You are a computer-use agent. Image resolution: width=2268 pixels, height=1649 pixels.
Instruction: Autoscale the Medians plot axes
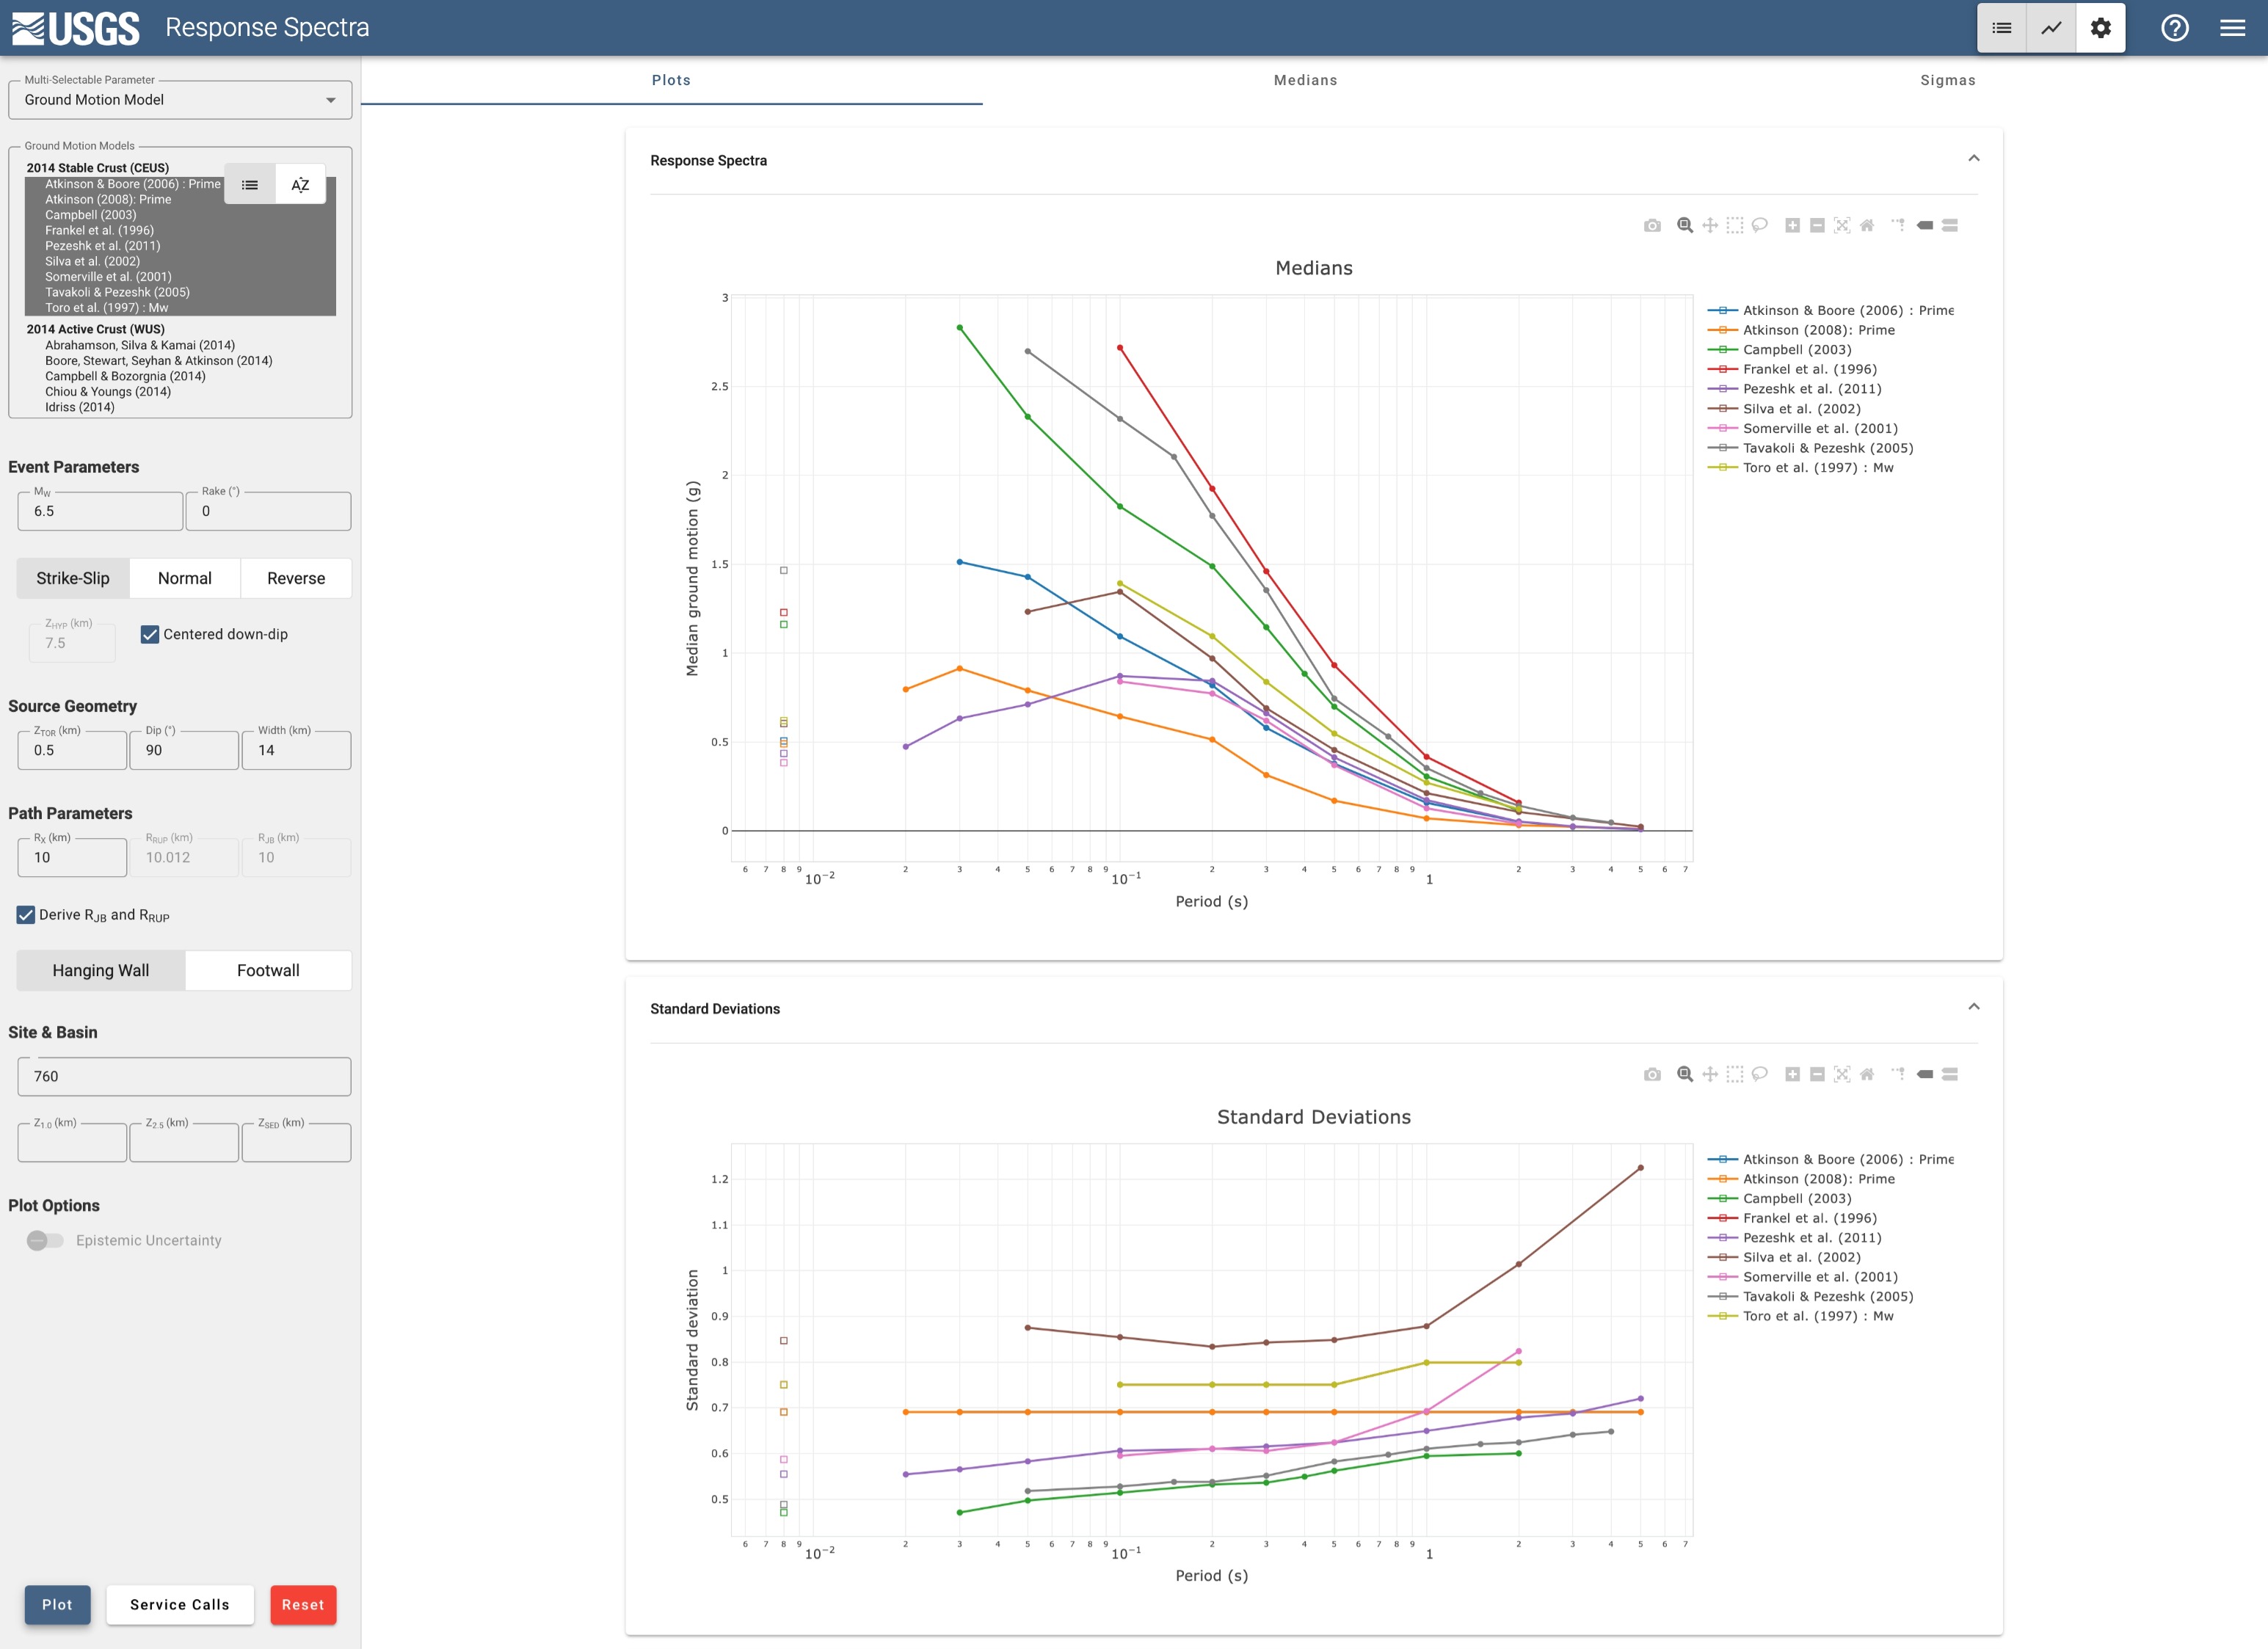pyautogui.click(x=1842, y=226)
